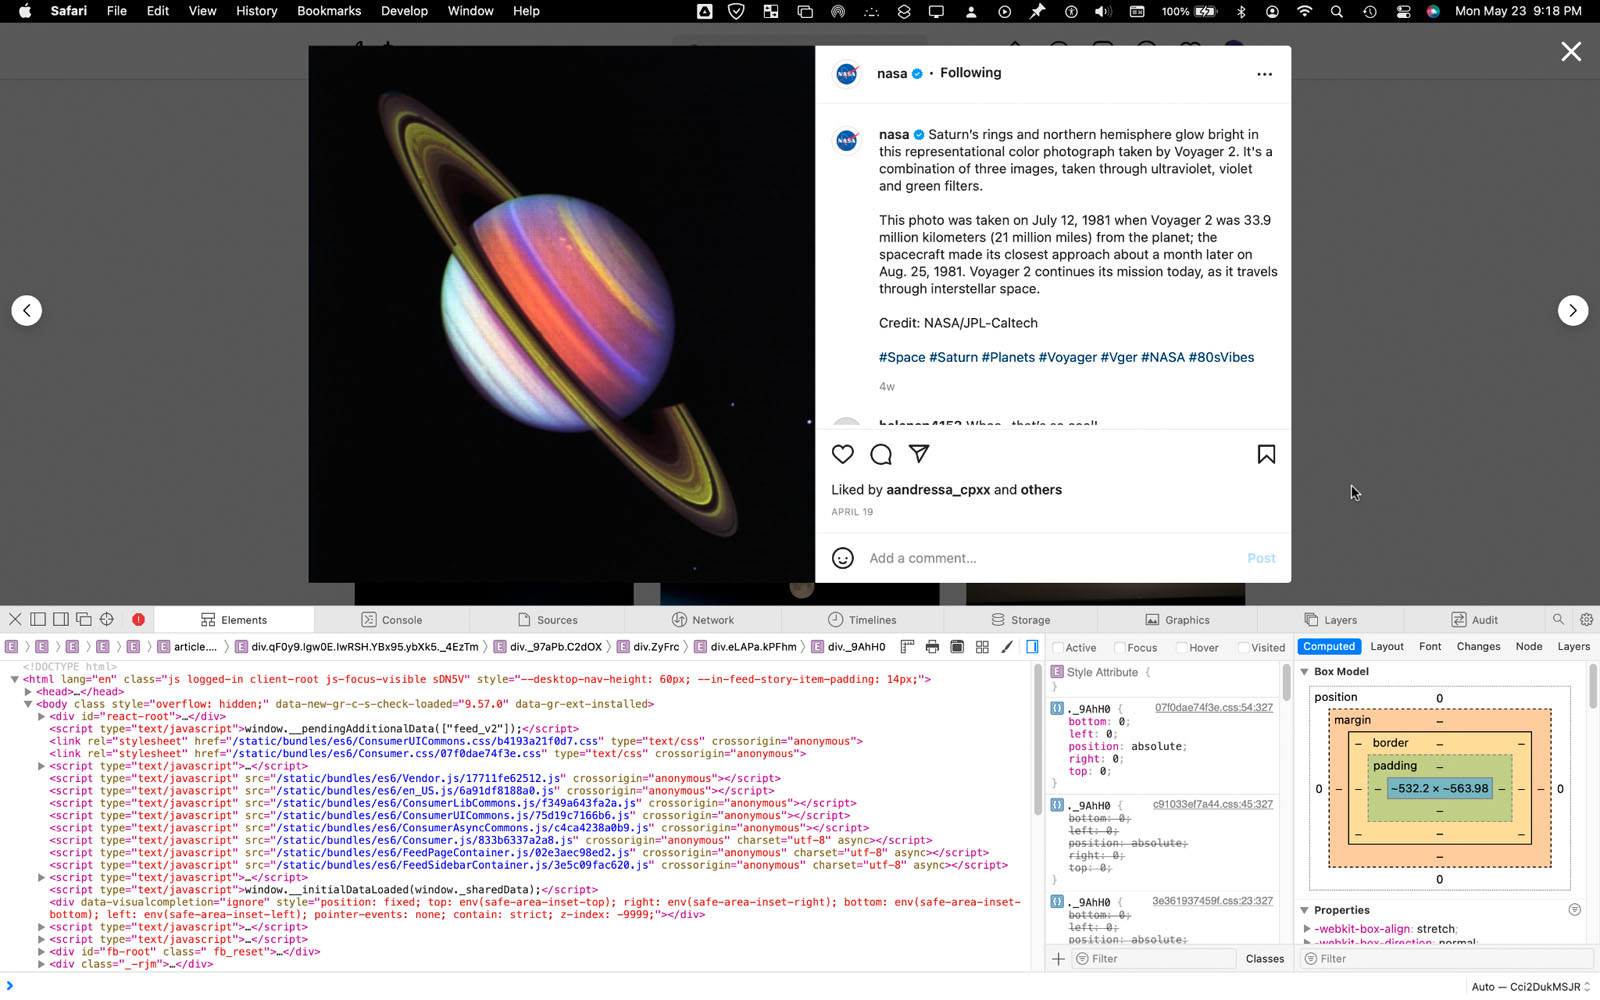
Task: Open the Develop menu in menu bar
Action: (x=404, y=11)
